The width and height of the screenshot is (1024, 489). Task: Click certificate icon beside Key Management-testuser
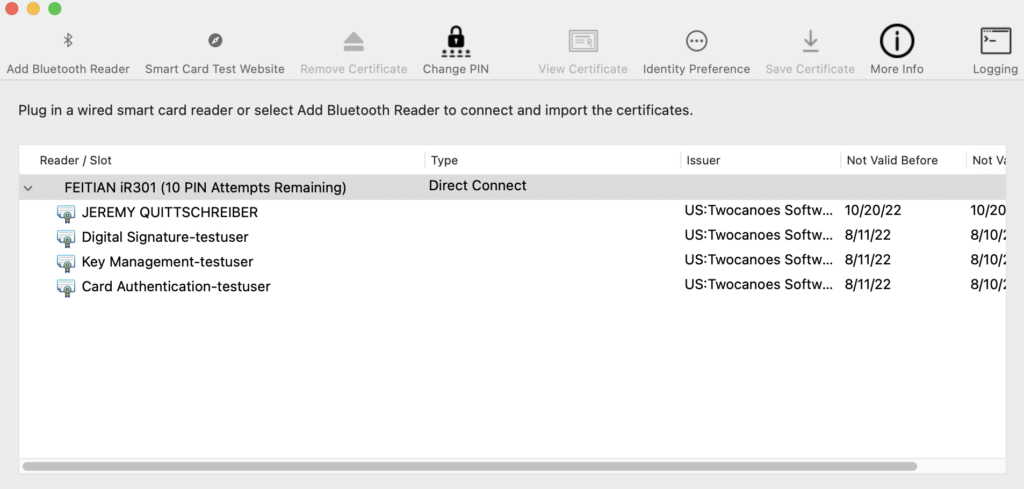pyautogui.click(x=66, y=262)
